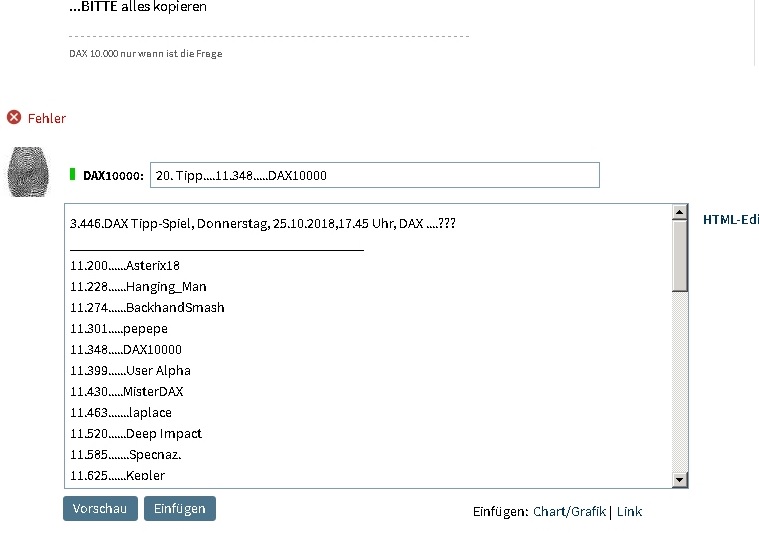Click the Deep Impact entry line
The height and width of the screenshot is (538, 759).
(136, 434)
